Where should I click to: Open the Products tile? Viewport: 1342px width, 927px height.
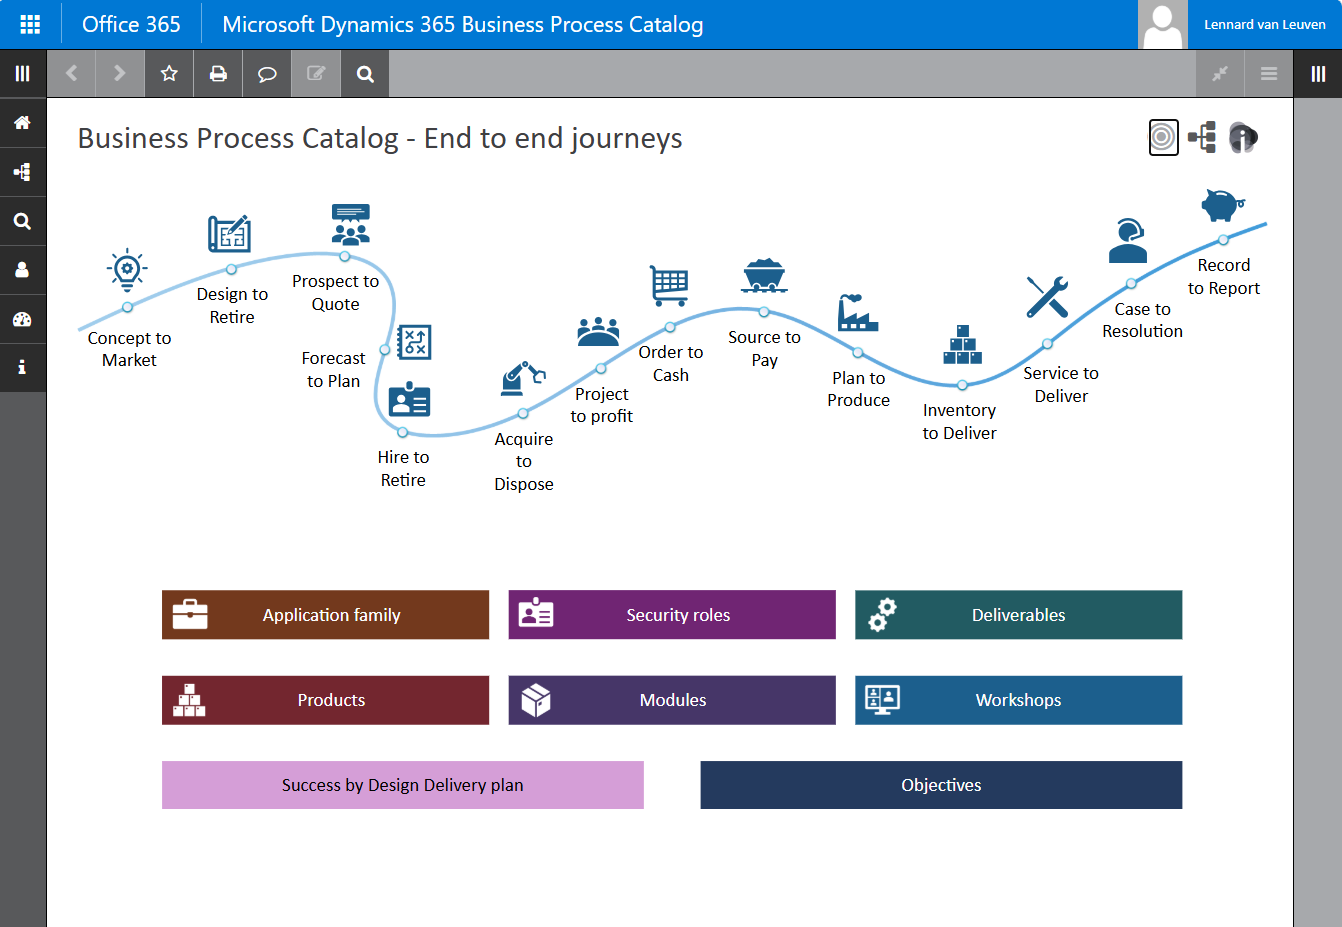(325, 700)
